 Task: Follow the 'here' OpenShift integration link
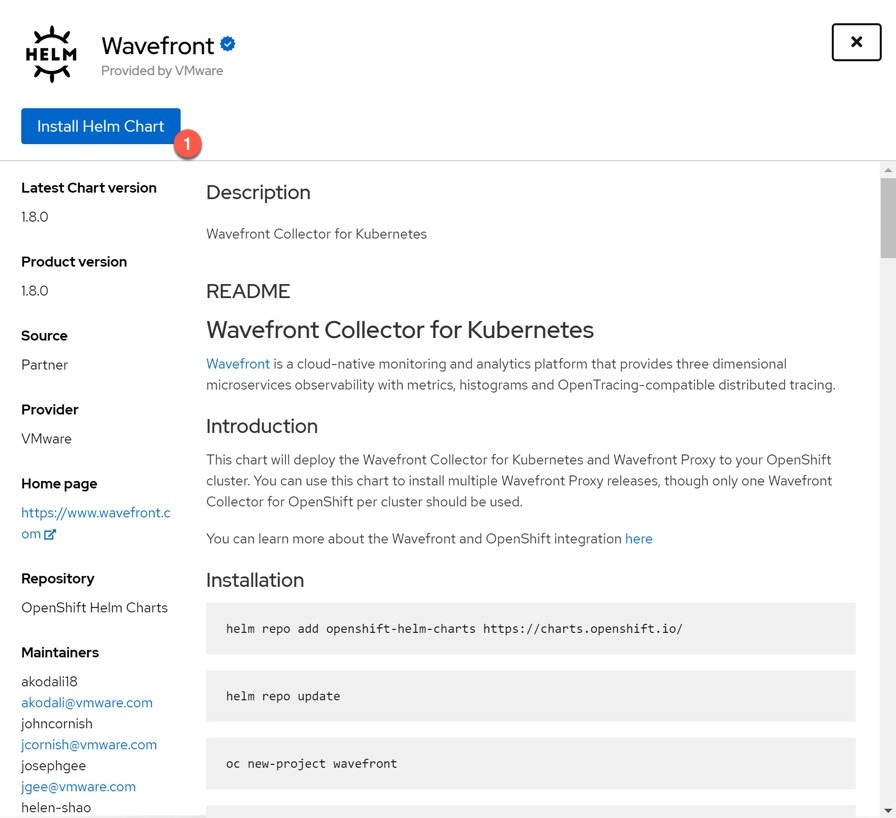pyautogui.click(x=638, y=539)
